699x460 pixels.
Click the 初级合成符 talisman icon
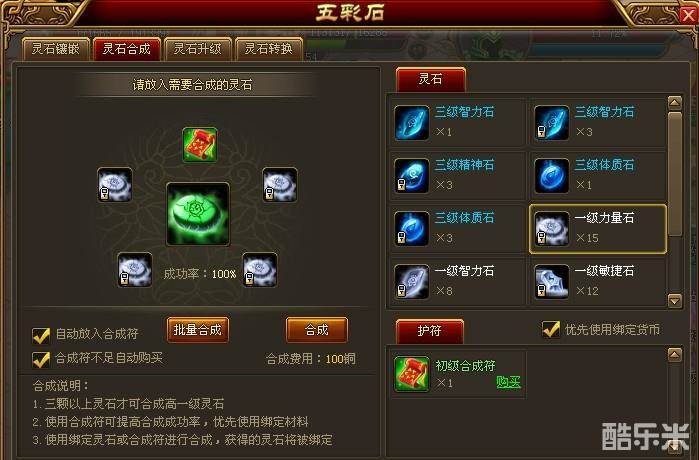coord(411,374)
